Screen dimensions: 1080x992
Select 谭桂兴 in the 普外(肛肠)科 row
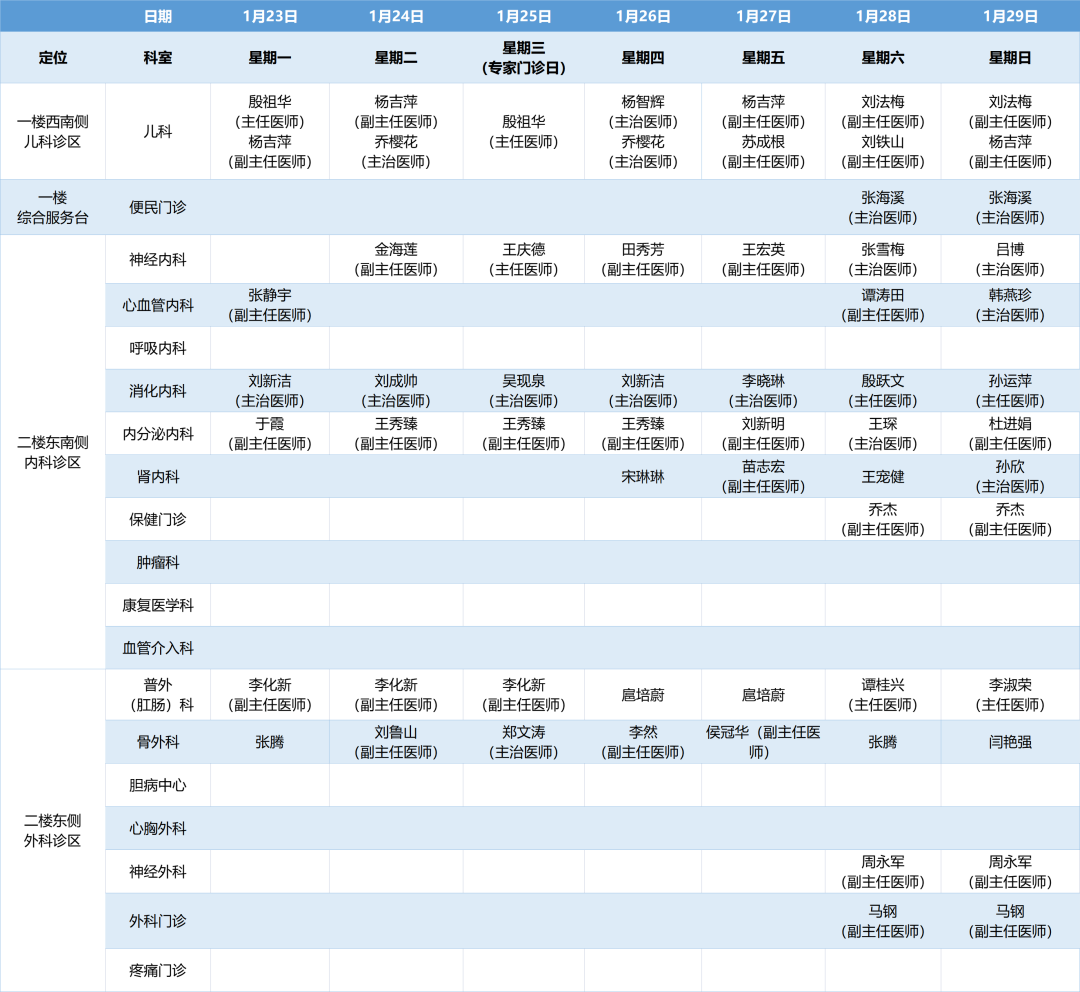[x=883, y=685]
